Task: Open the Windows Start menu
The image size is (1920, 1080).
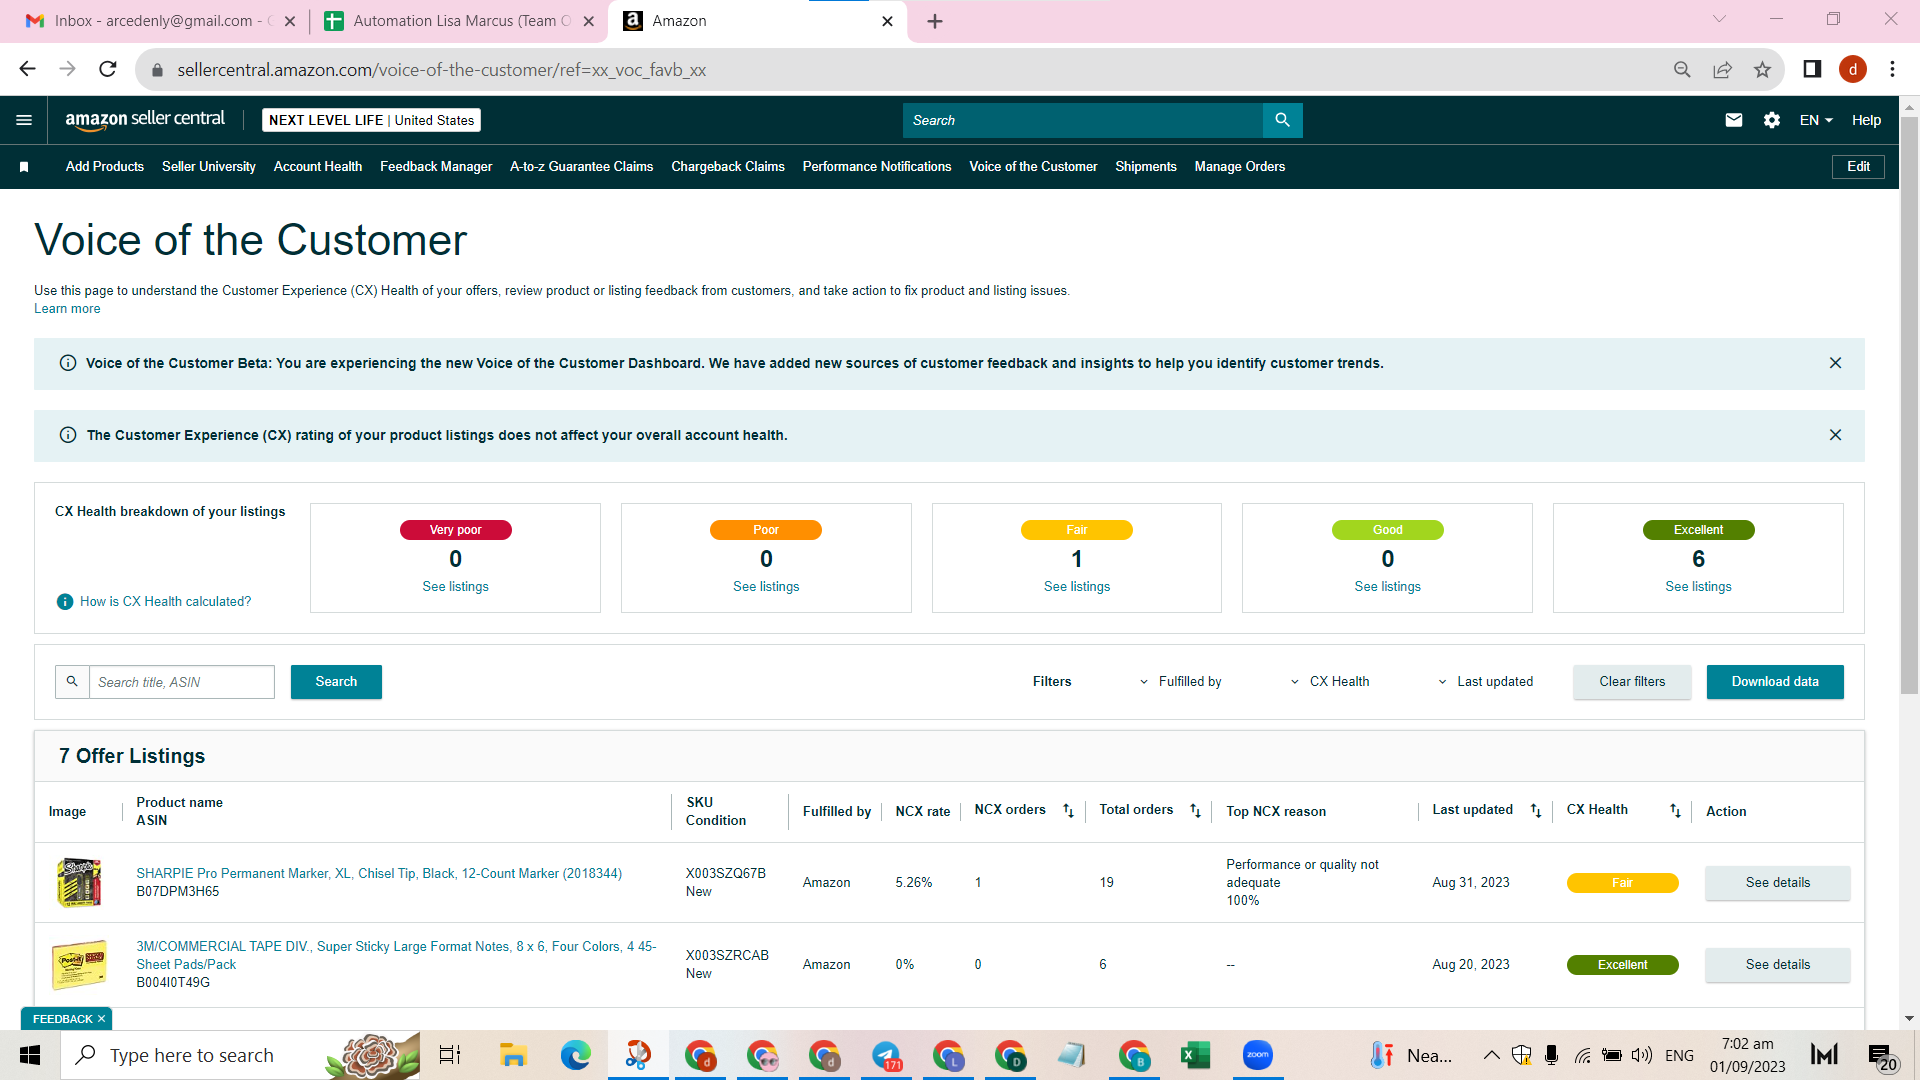Action: (x=30, y=1055)
